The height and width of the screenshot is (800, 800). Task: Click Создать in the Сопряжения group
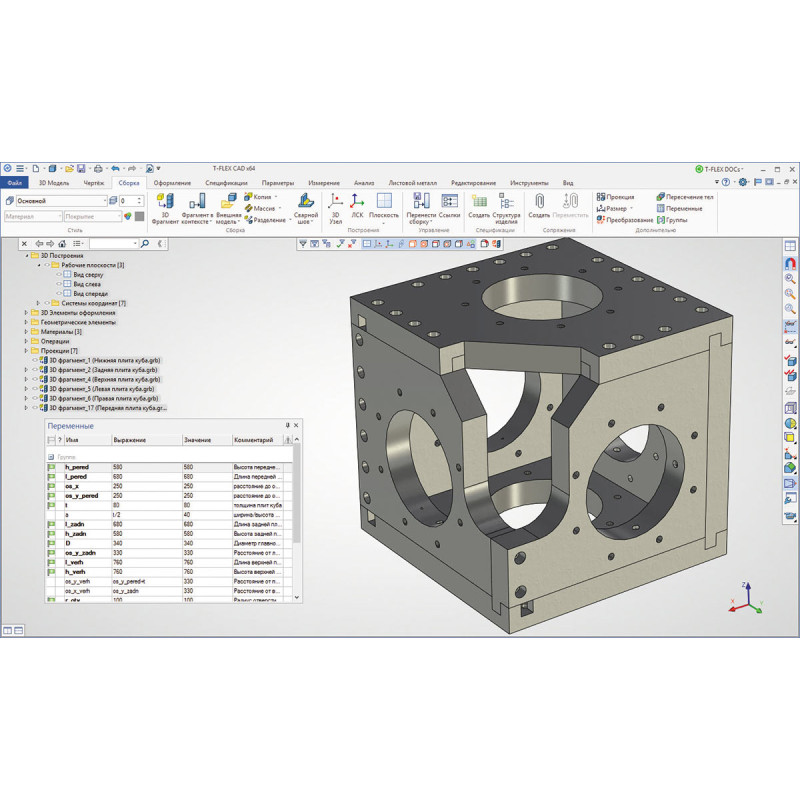click(539, 202)
